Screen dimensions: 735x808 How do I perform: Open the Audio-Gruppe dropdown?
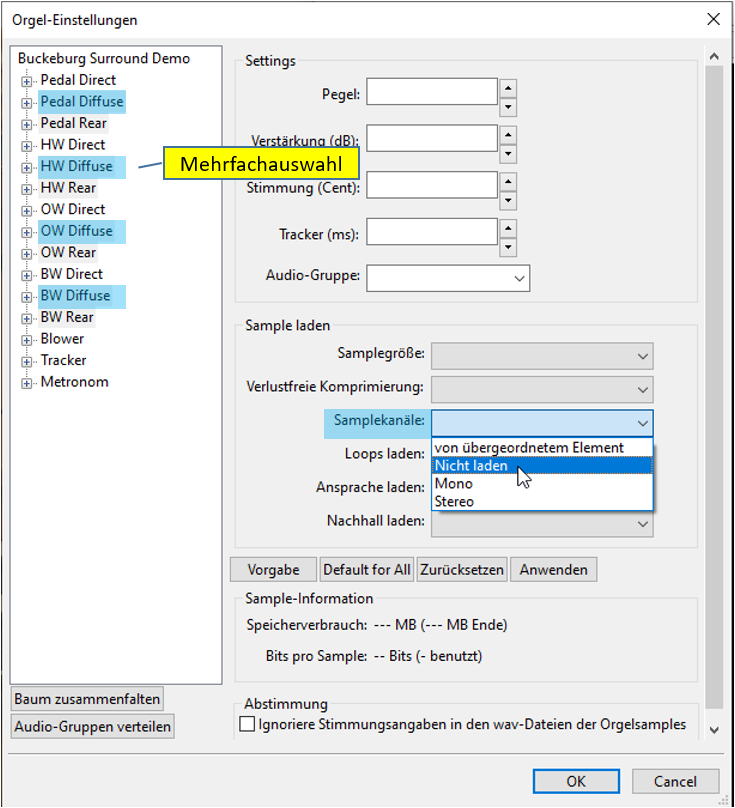pos(448,278)
